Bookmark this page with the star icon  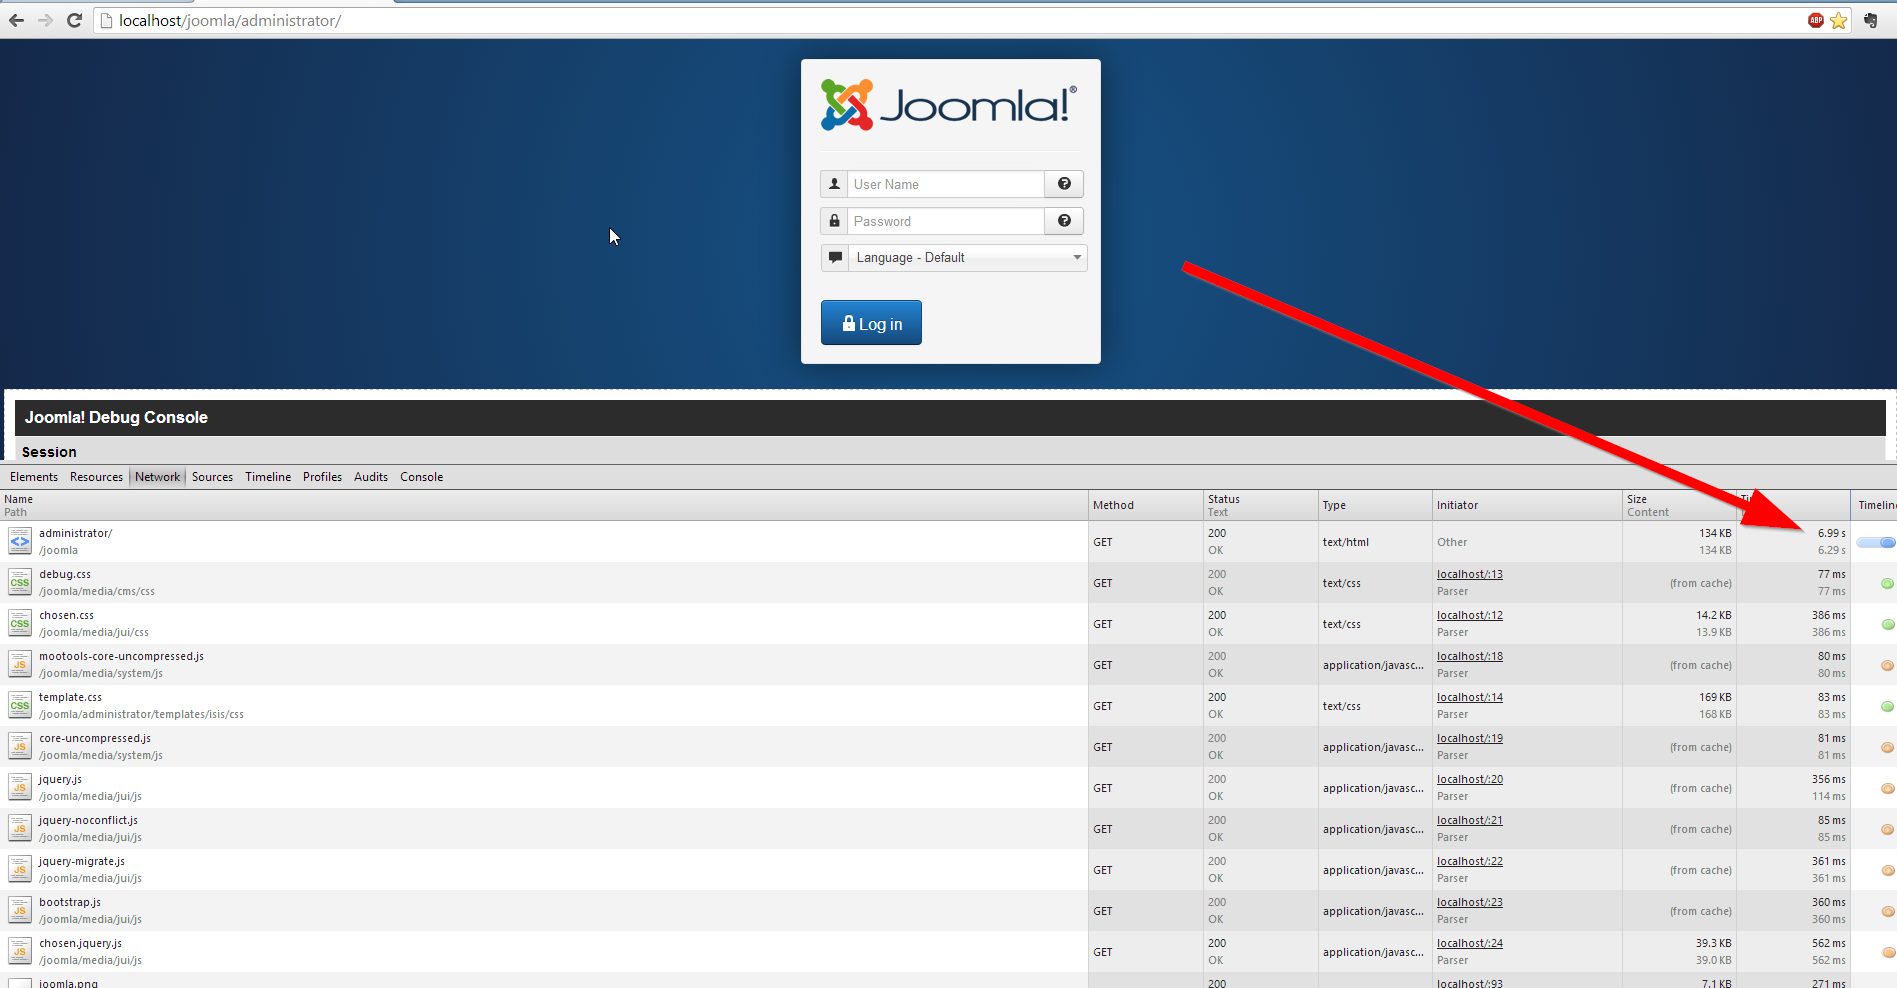pos(1839,20)
